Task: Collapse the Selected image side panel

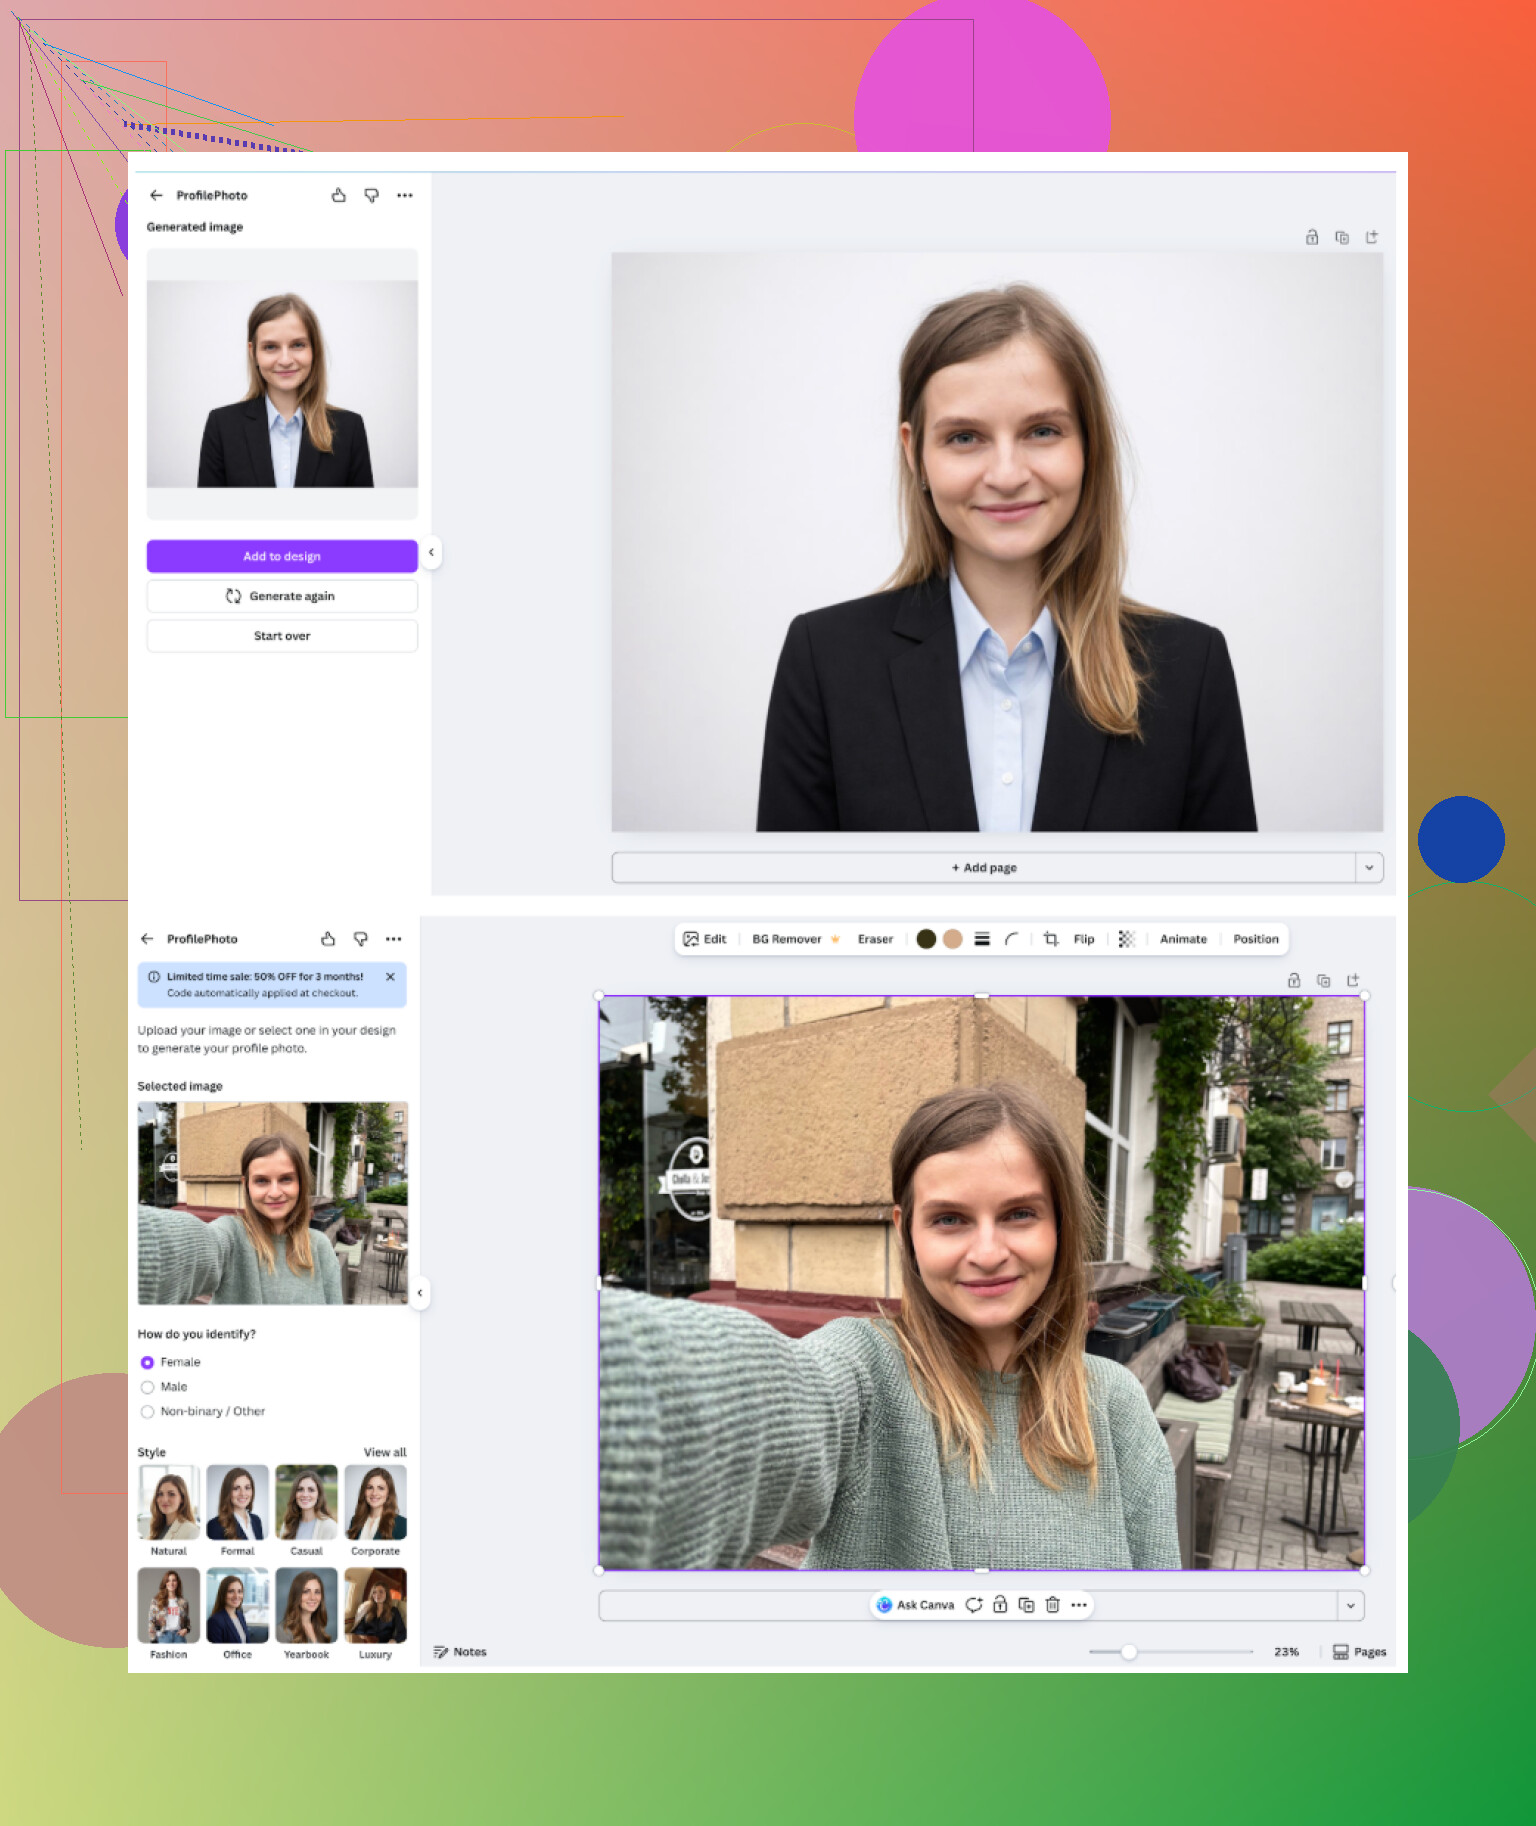Action: pos(420,1293)
